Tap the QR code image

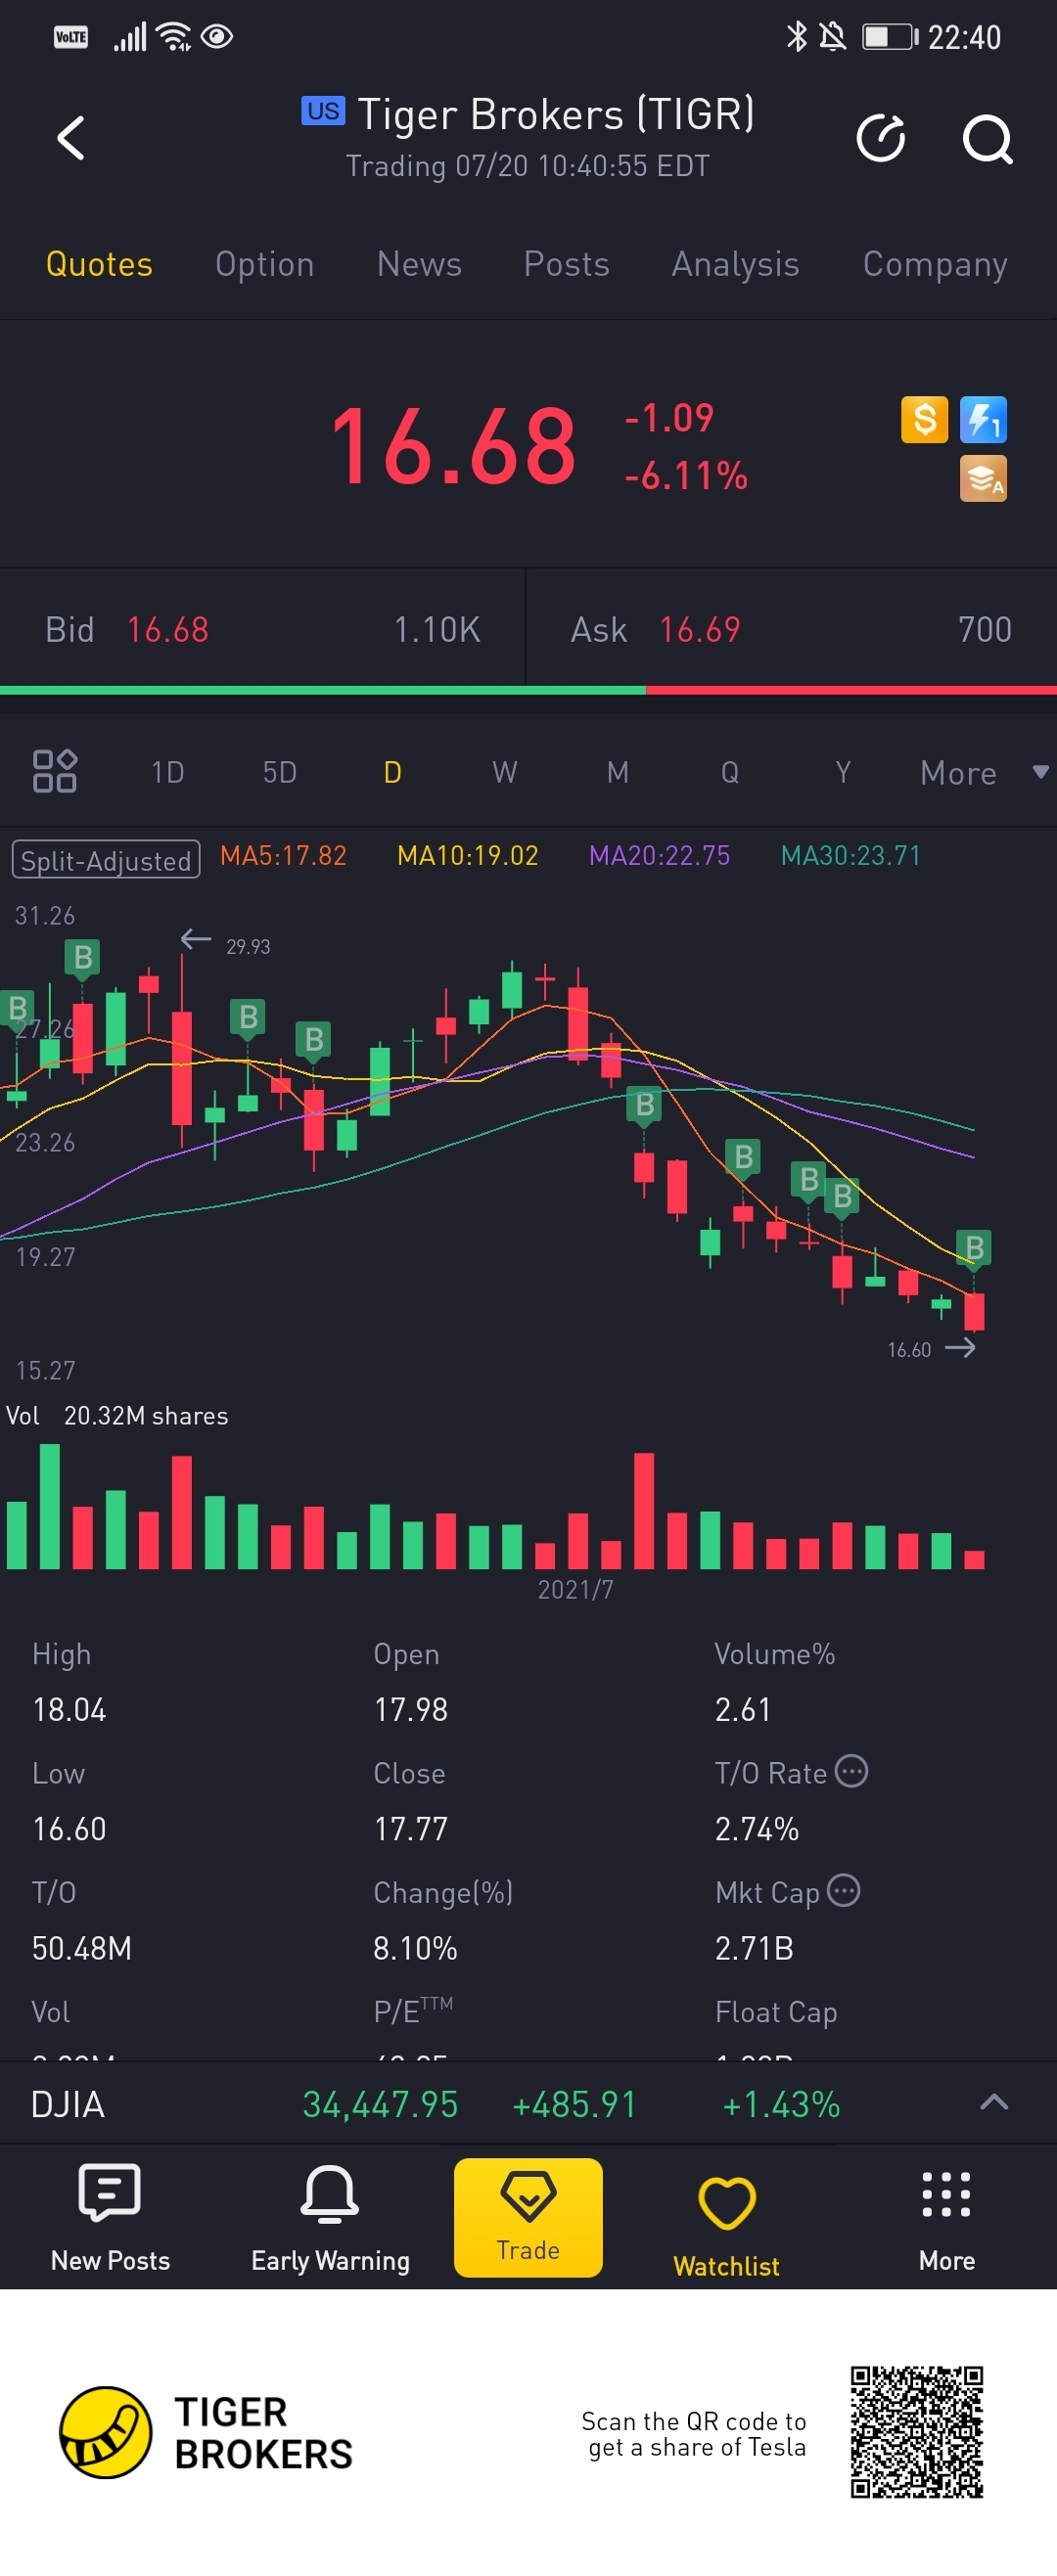917,2432
